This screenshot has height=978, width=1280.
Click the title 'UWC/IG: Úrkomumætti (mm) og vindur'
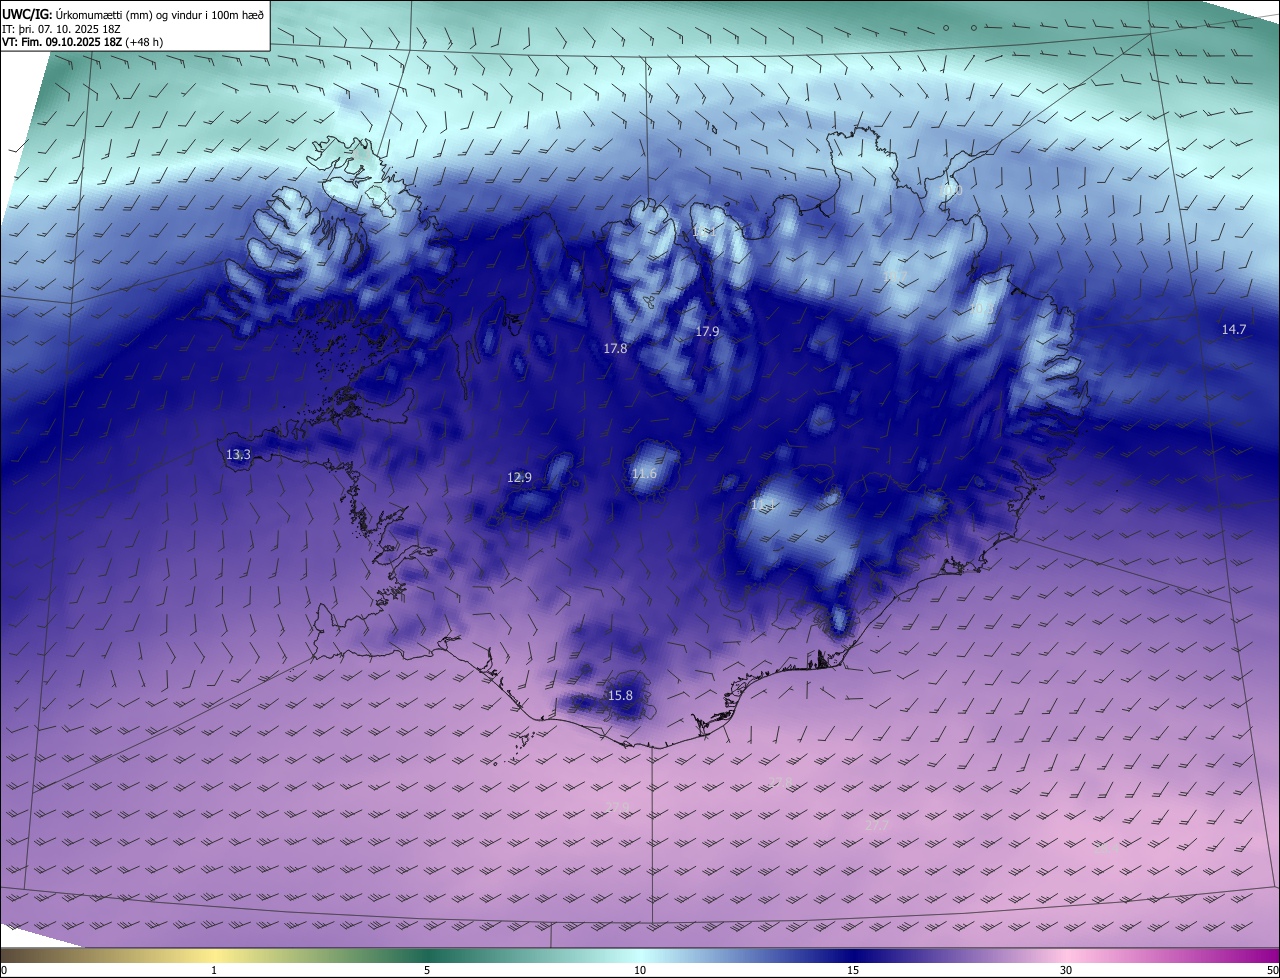tap(133, 14)
